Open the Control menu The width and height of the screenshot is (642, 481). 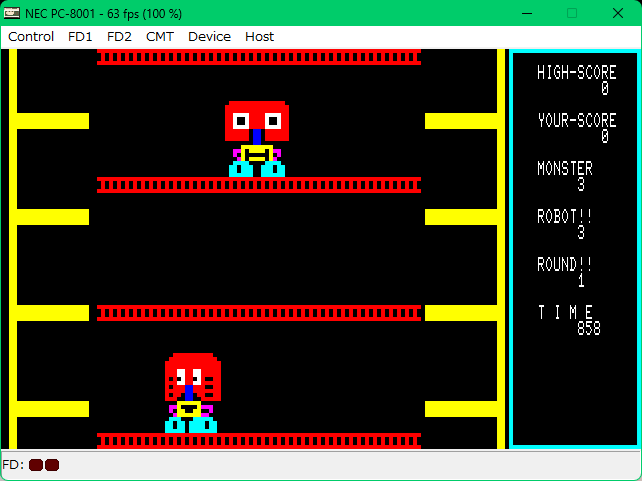31,36
